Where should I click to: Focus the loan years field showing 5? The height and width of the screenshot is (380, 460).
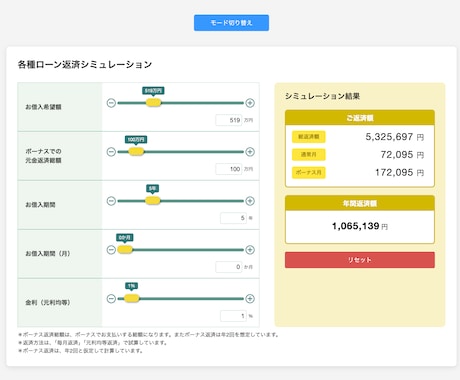click(x=233, y=218)
